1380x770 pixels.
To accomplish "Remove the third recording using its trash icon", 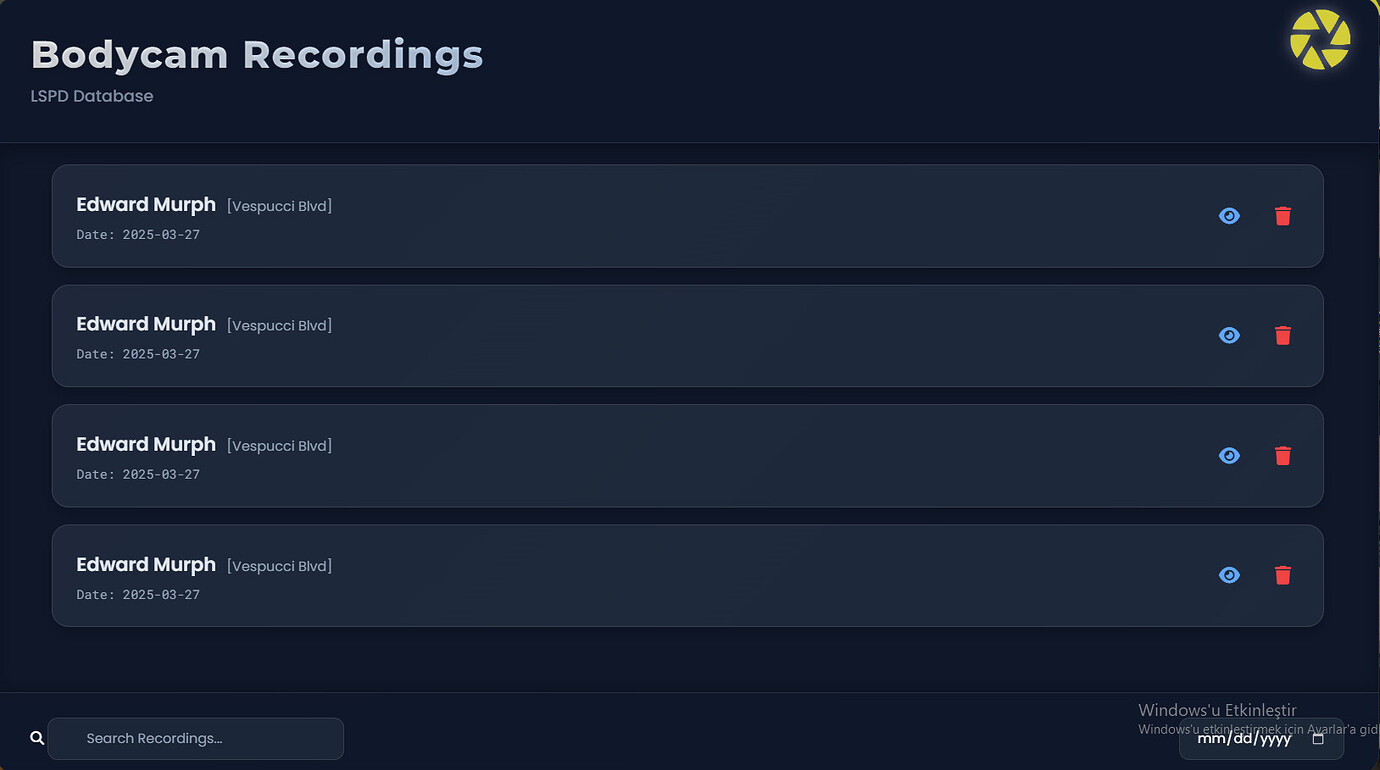I will point(1283,456).
